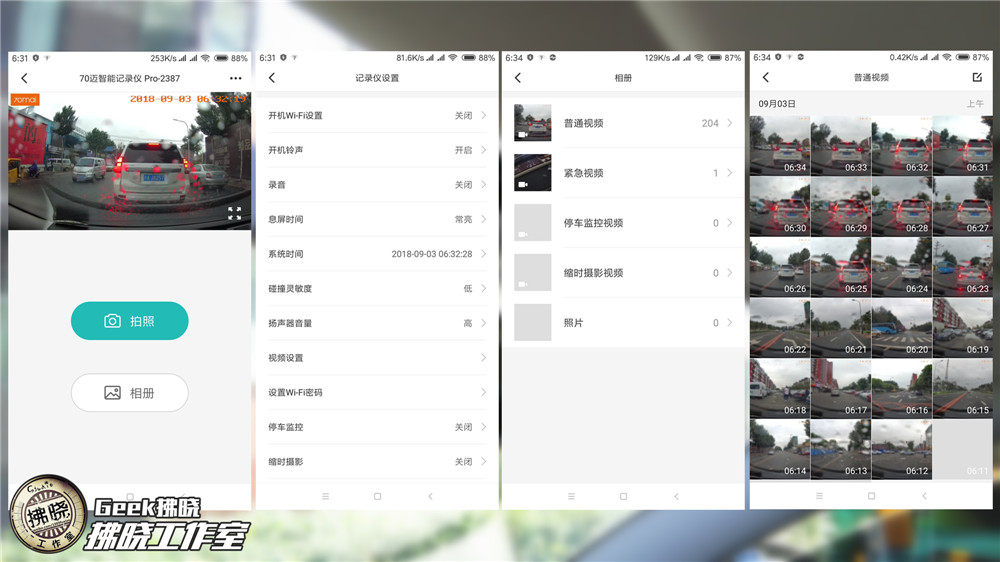Viewport: 1000px width, 562px height.
Task: Open the 紧急视频 emergency video category
Action: coord(624,173)
